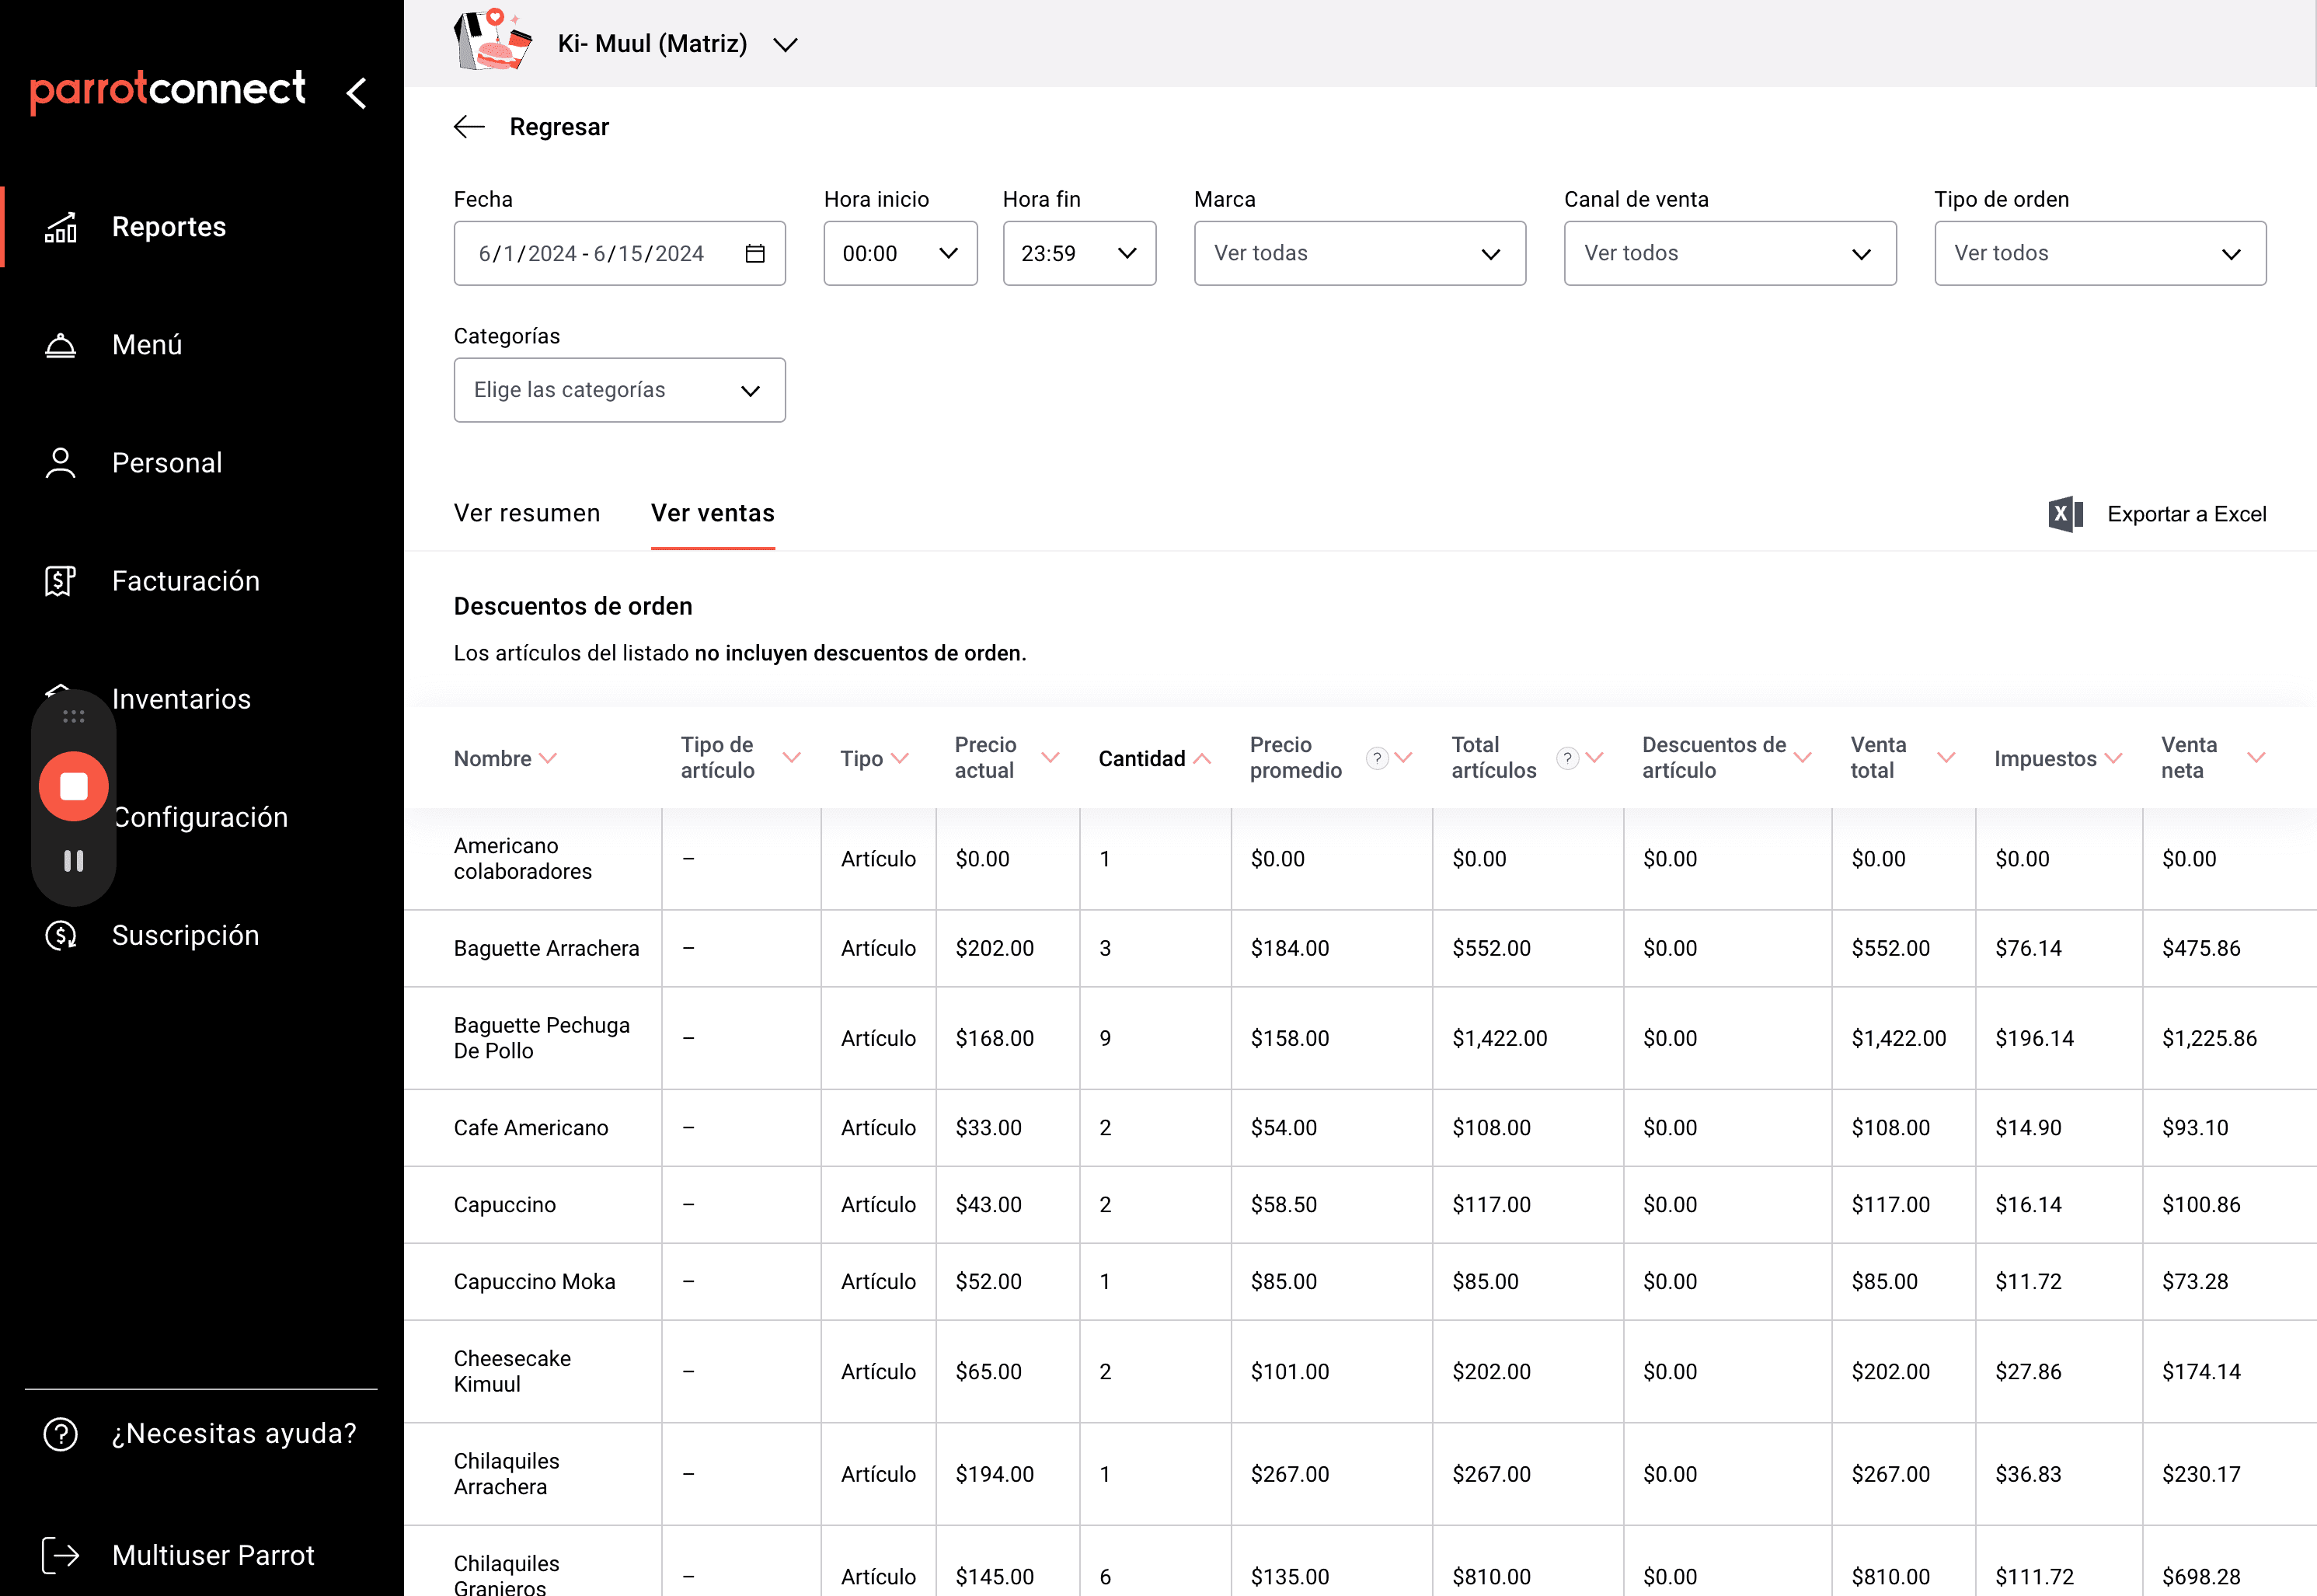This screenshot has width=2317, height=1596.
Task: Open the Categorías dropdown
Action: (619, 390)
